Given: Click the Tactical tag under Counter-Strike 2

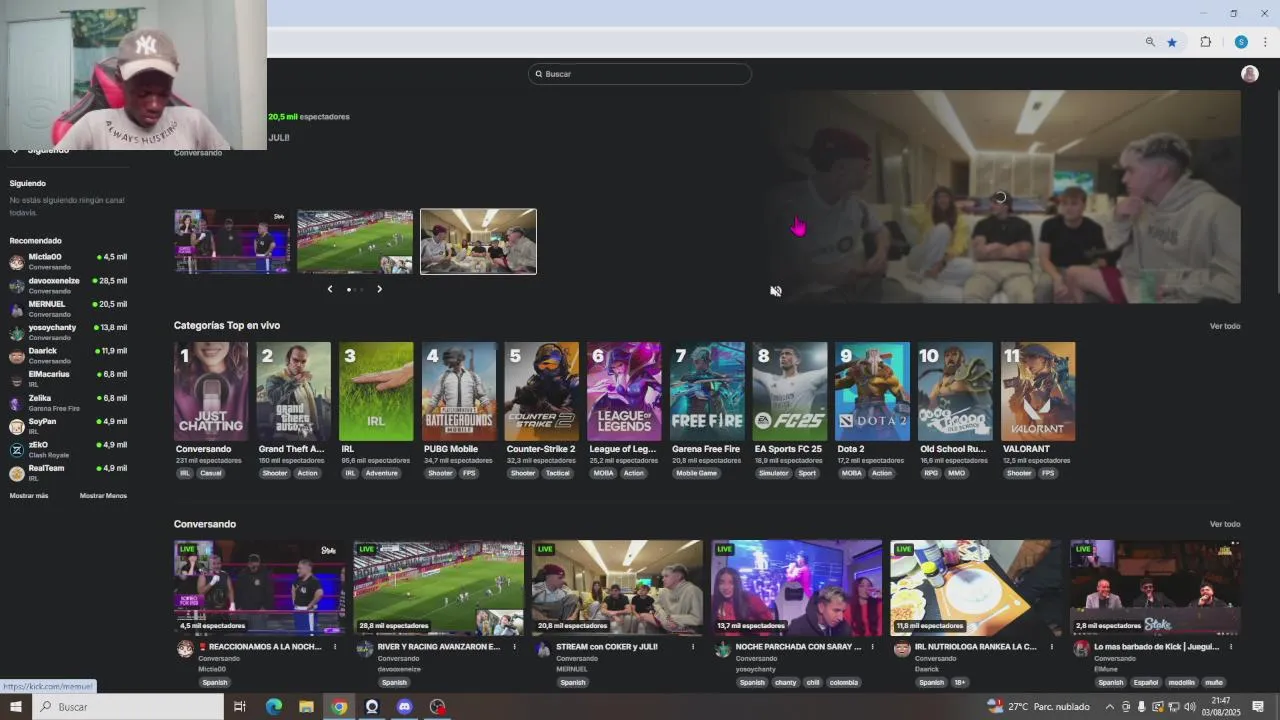Looking at the screenshot, I should click(x=558, y=473).
